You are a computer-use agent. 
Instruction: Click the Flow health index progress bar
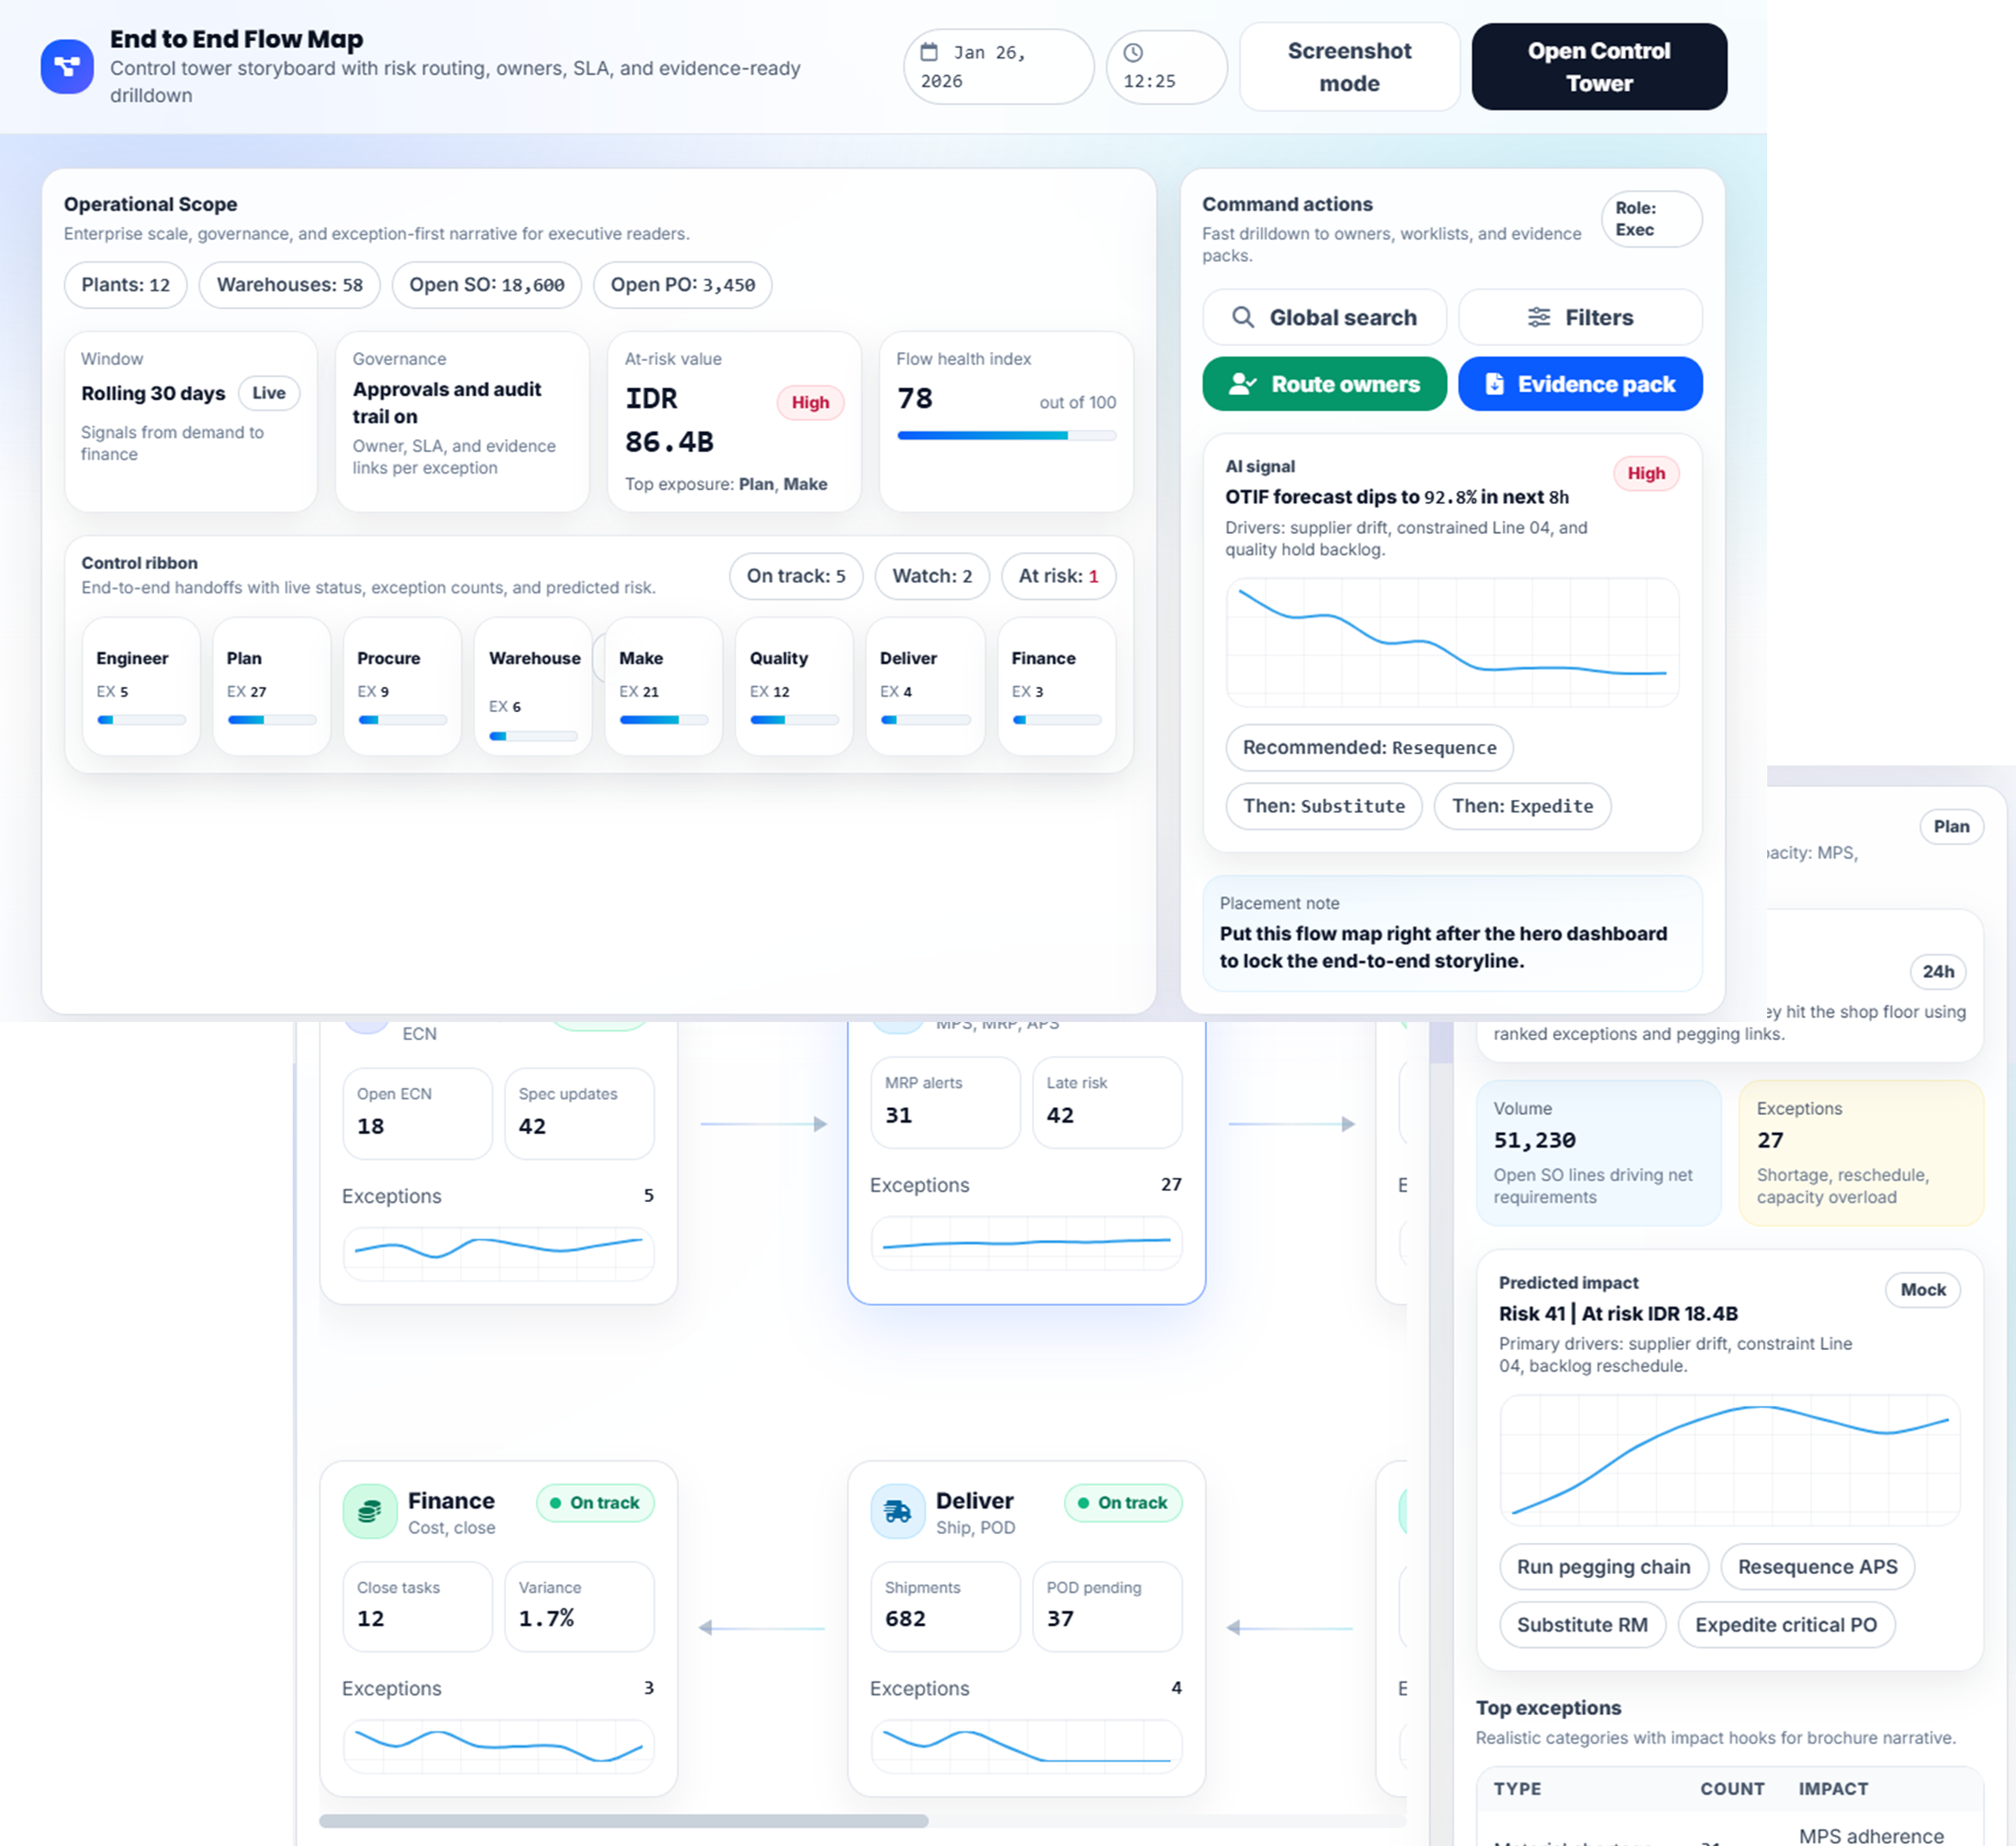pos(1005,435)
